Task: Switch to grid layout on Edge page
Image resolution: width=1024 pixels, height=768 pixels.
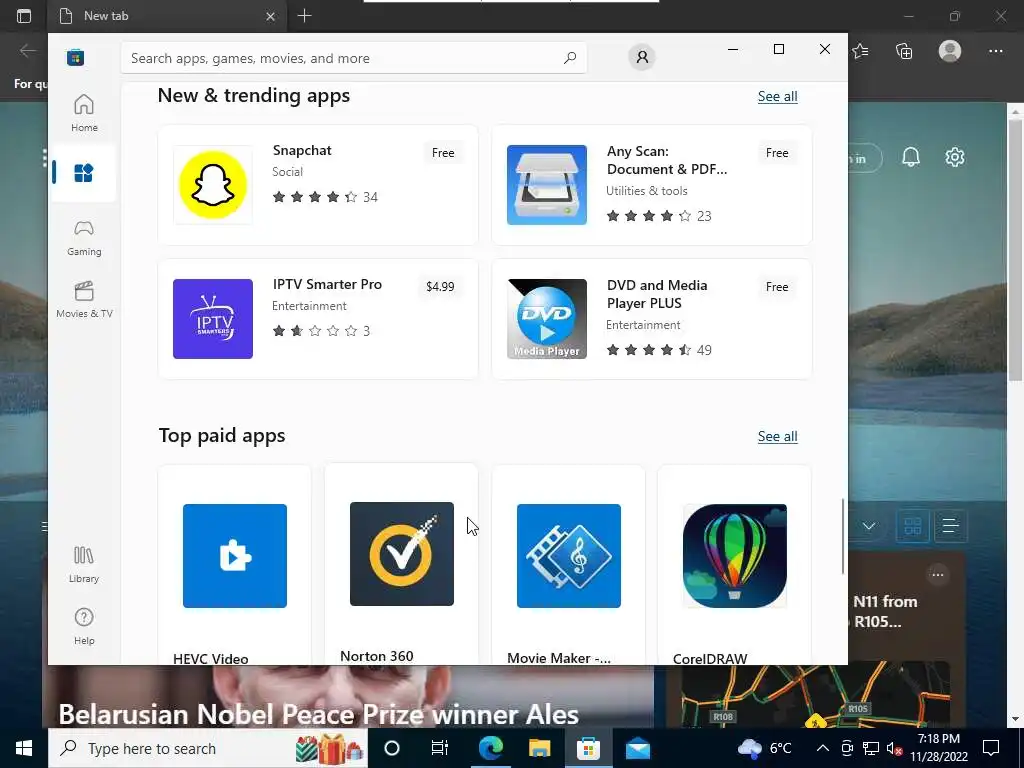Action: (x=912, y=526)
